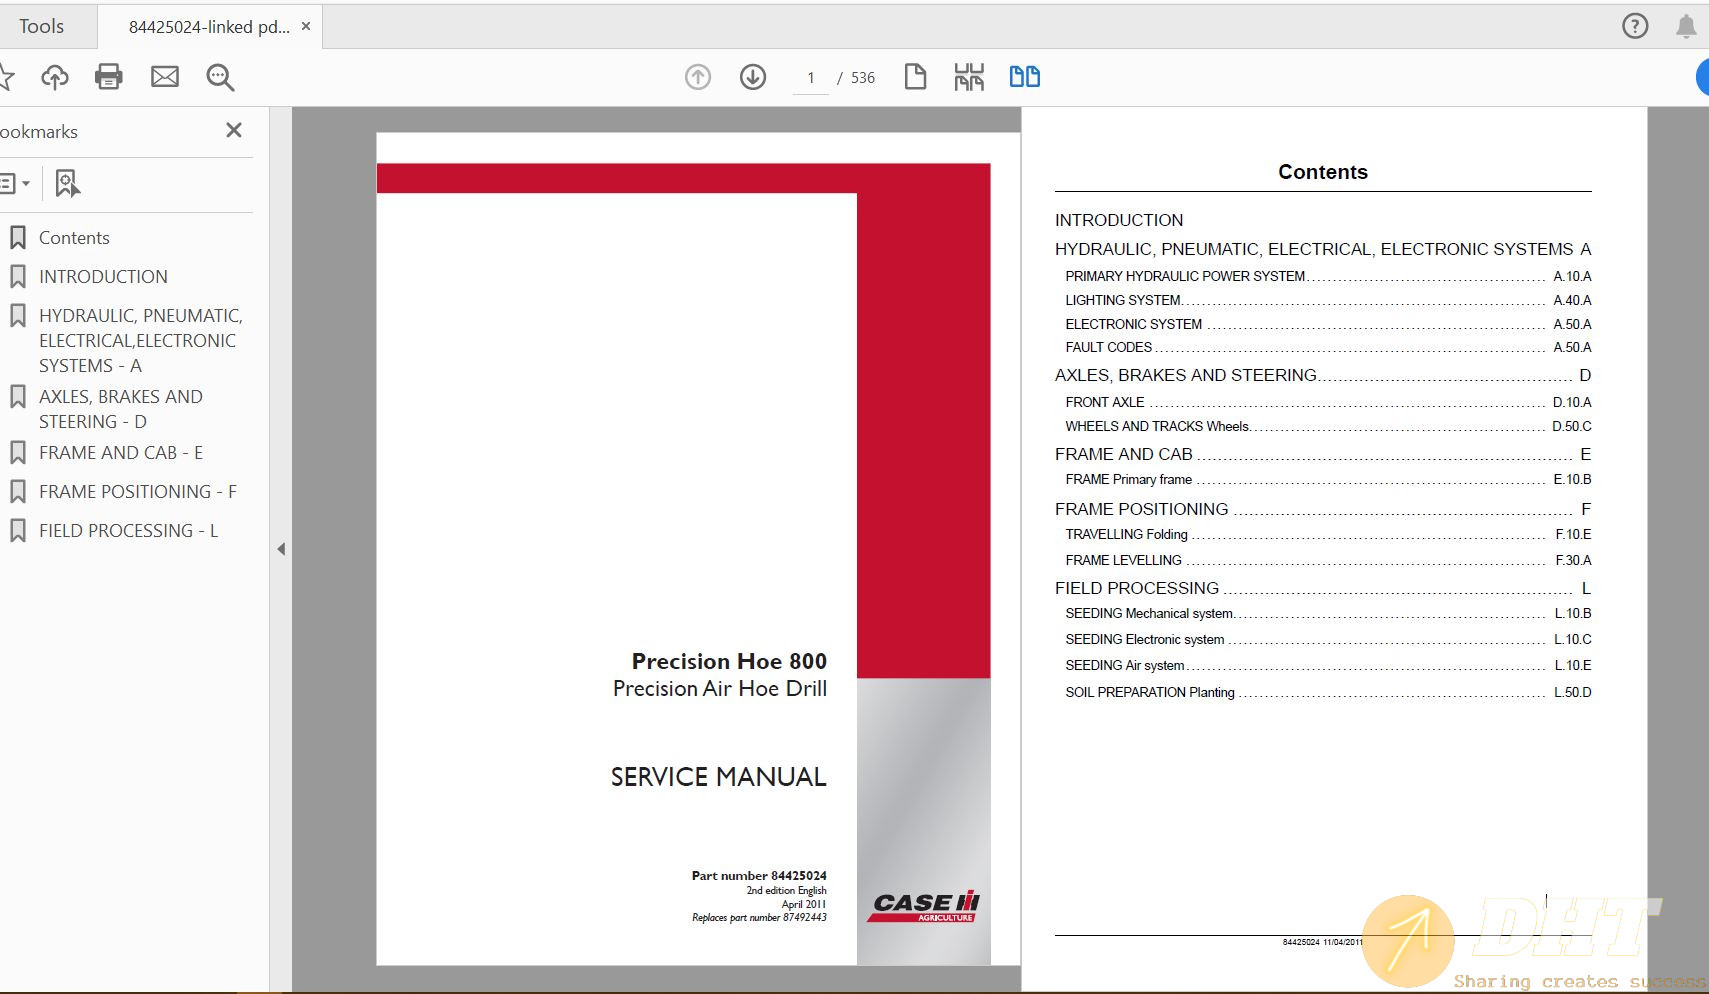
Task: Follow the TRAVELLING Folding link
Action: [1328, 534]
